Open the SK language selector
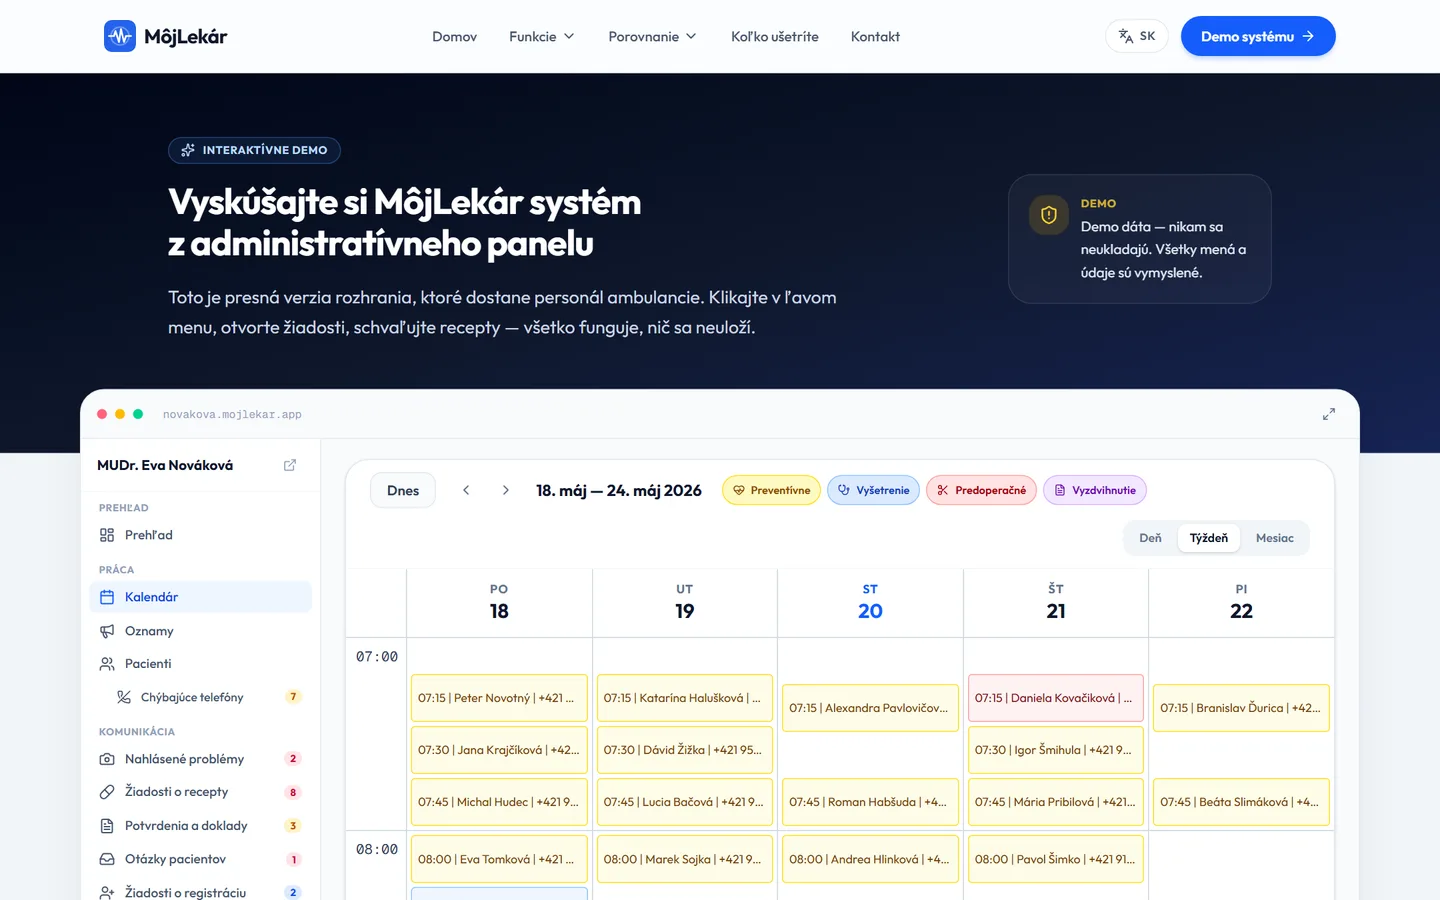The height and width of the screenshot is (900, 1440). tap(1137, 36)
